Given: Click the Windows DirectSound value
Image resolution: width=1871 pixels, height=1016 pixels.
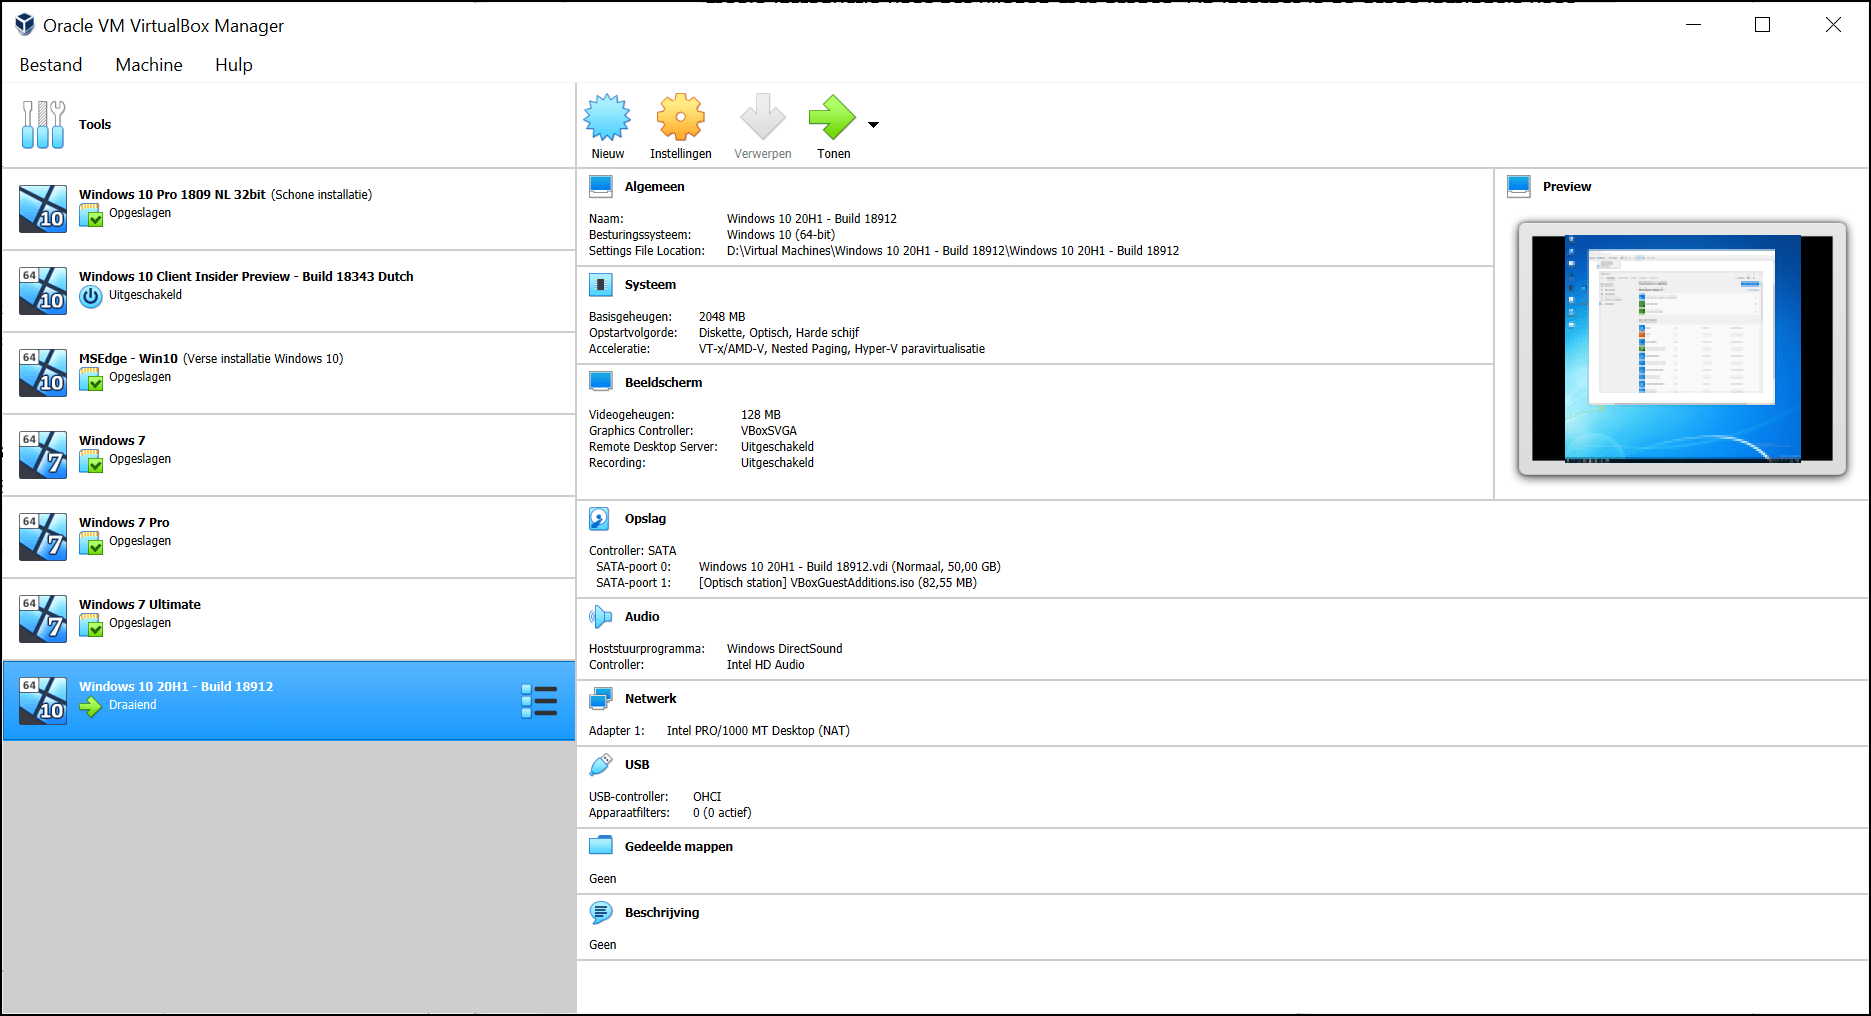Looking at the screenshot, I should [785, 649].
